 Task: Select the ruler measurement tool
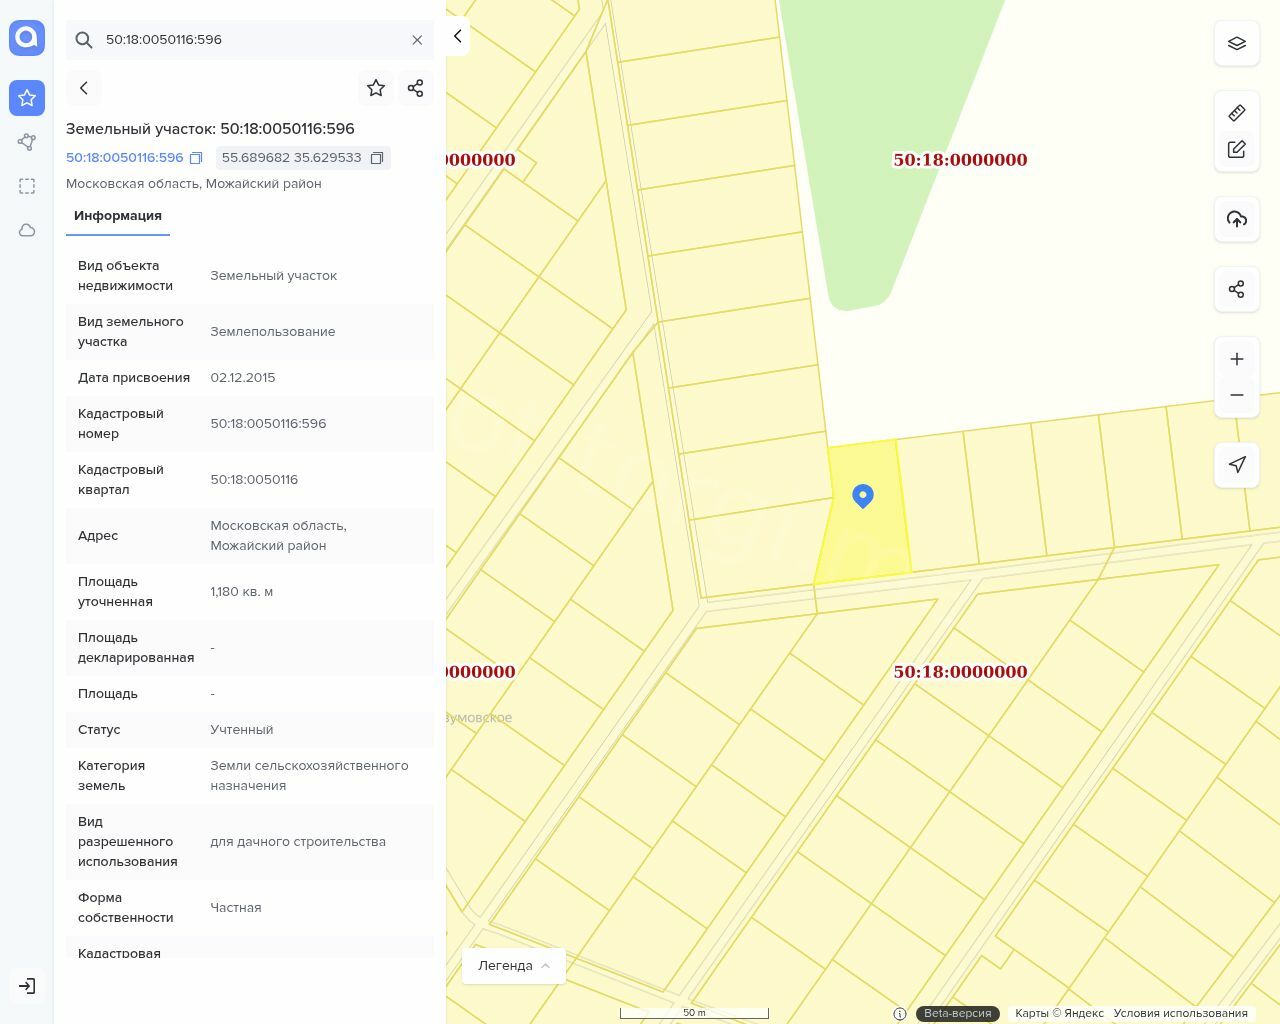tap(1236, 113)
